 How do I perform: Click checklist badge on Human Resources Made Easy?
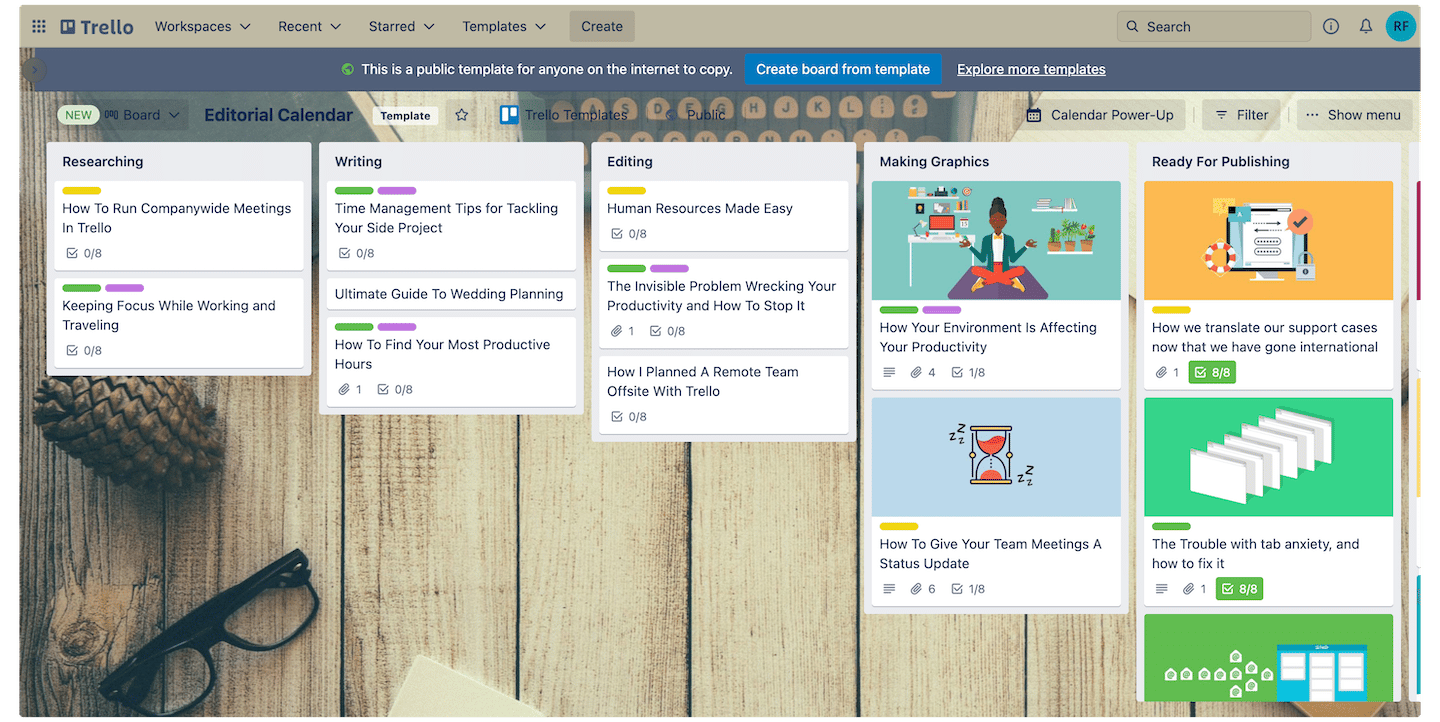(629, 234)
